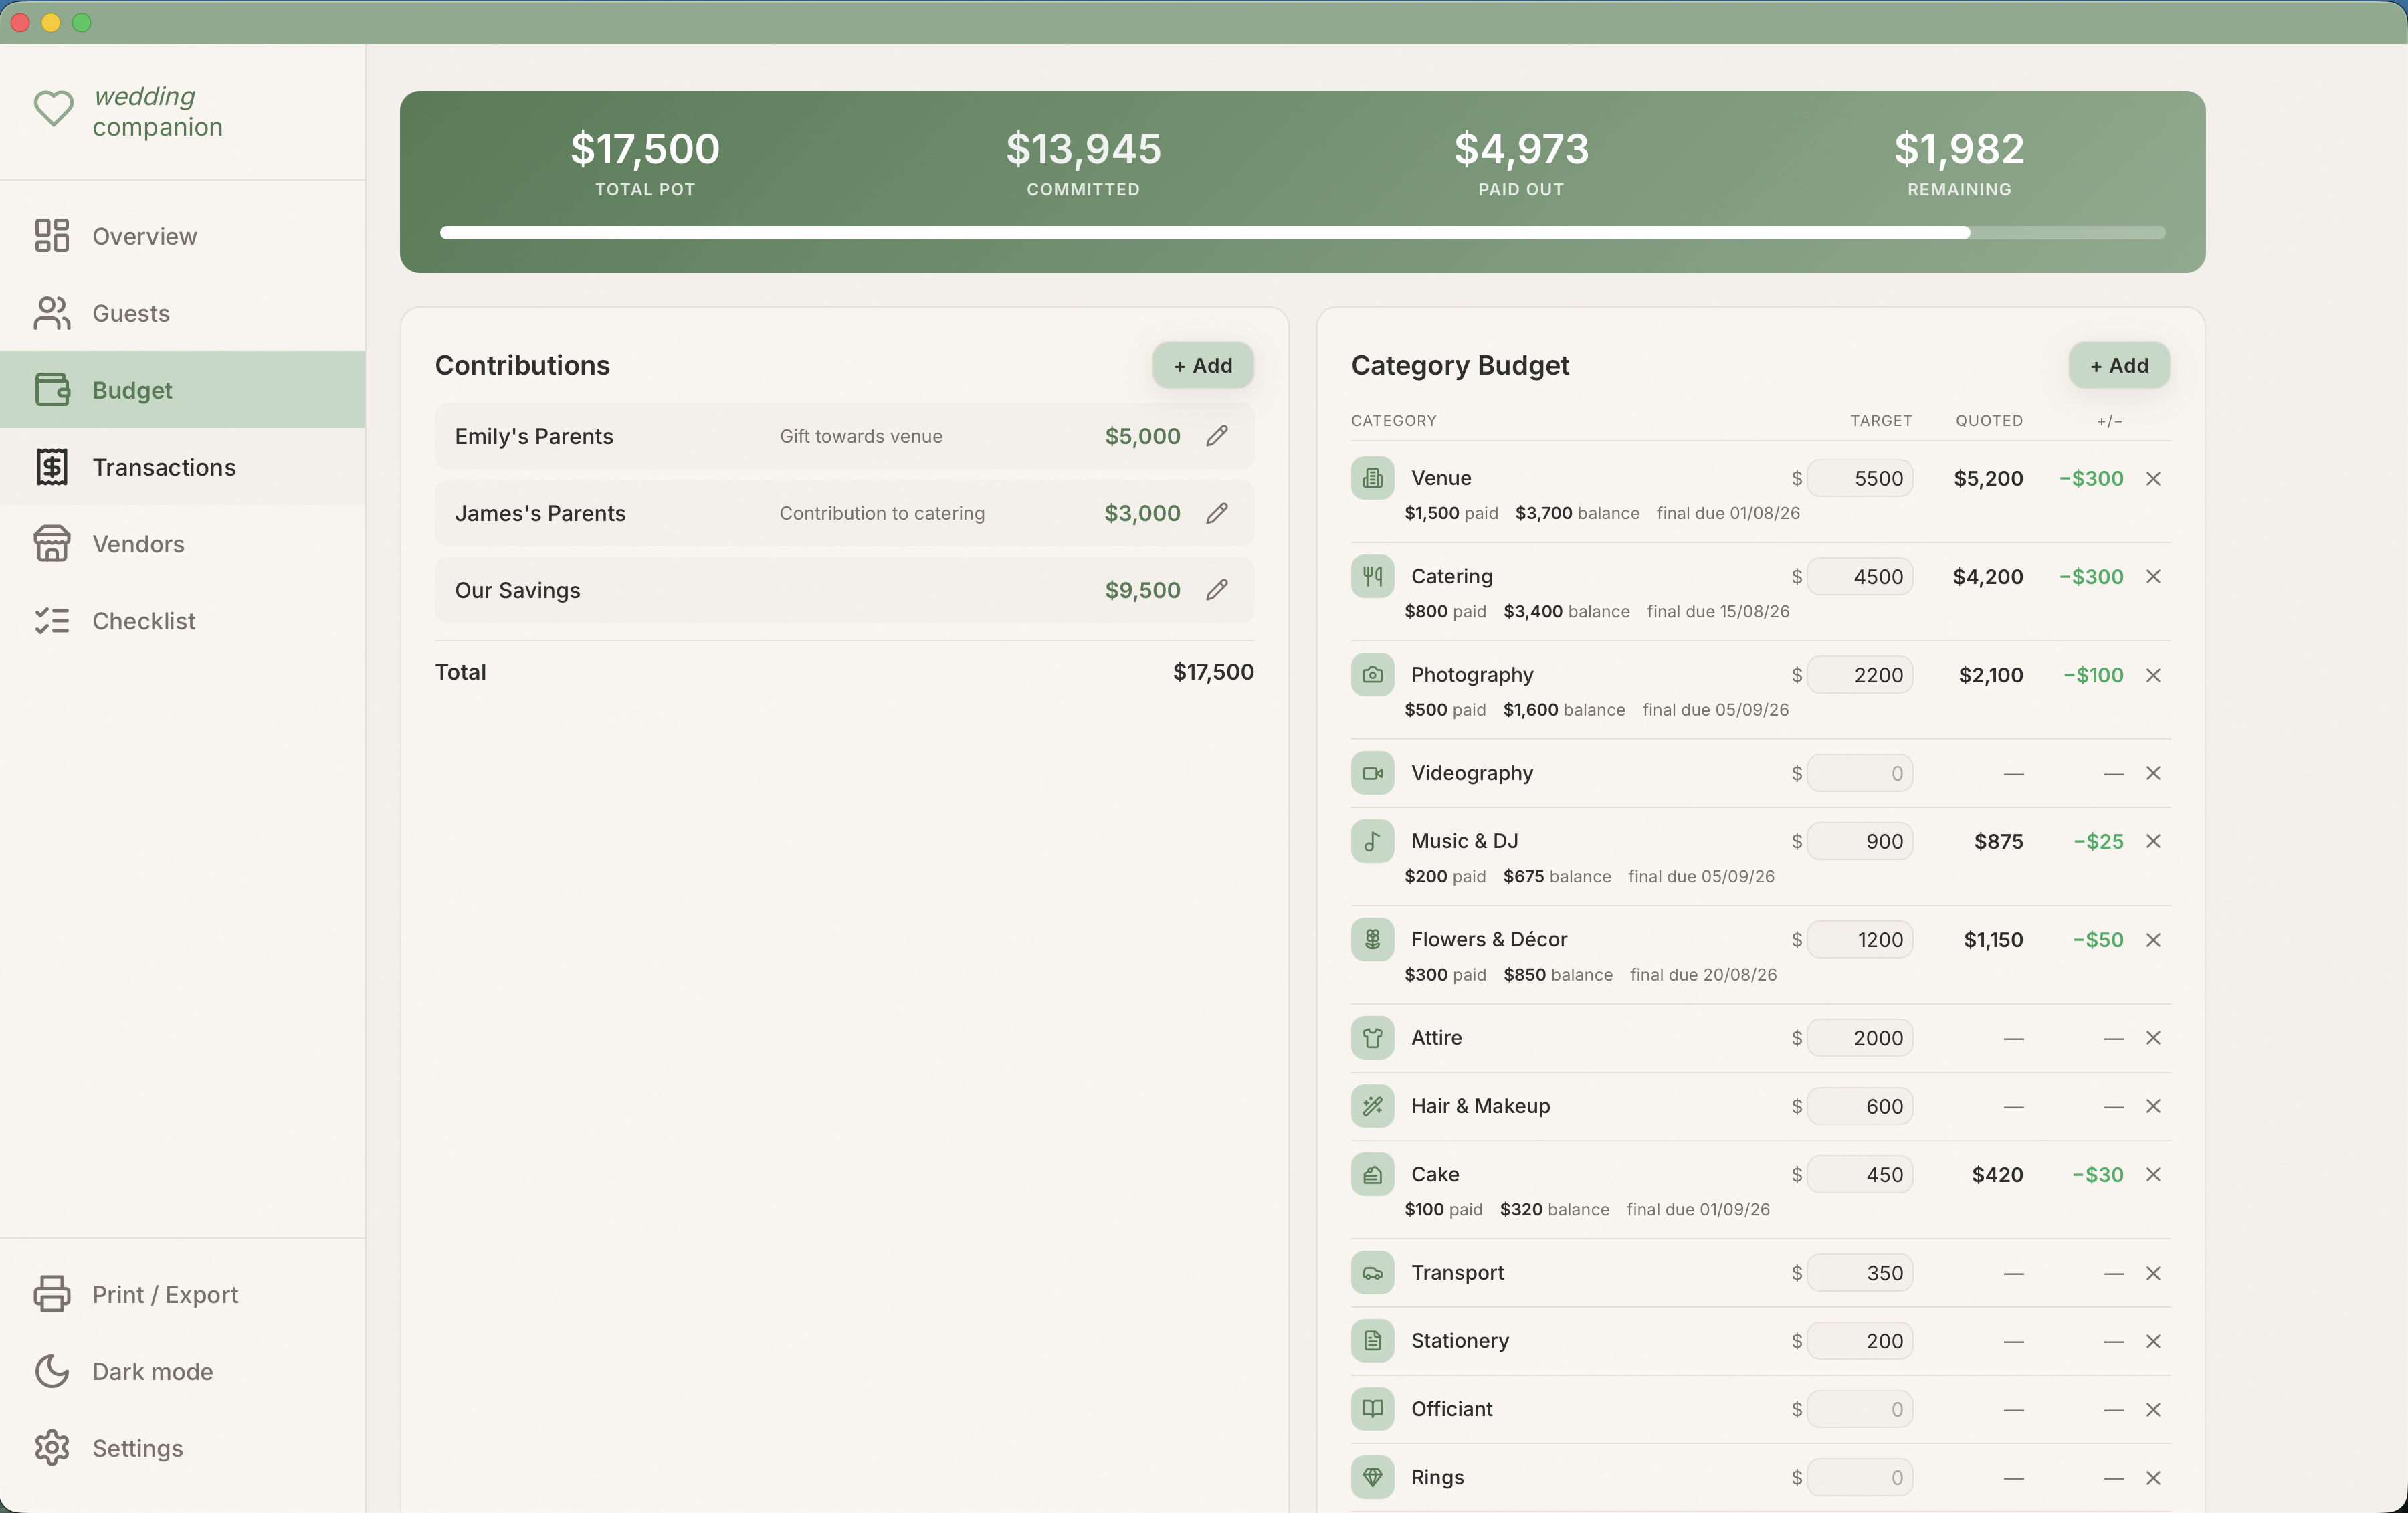Open the Vendors storefront icon in sidebar
This screenshot has height=1513, width=2408.
click(x=52, y=543)
